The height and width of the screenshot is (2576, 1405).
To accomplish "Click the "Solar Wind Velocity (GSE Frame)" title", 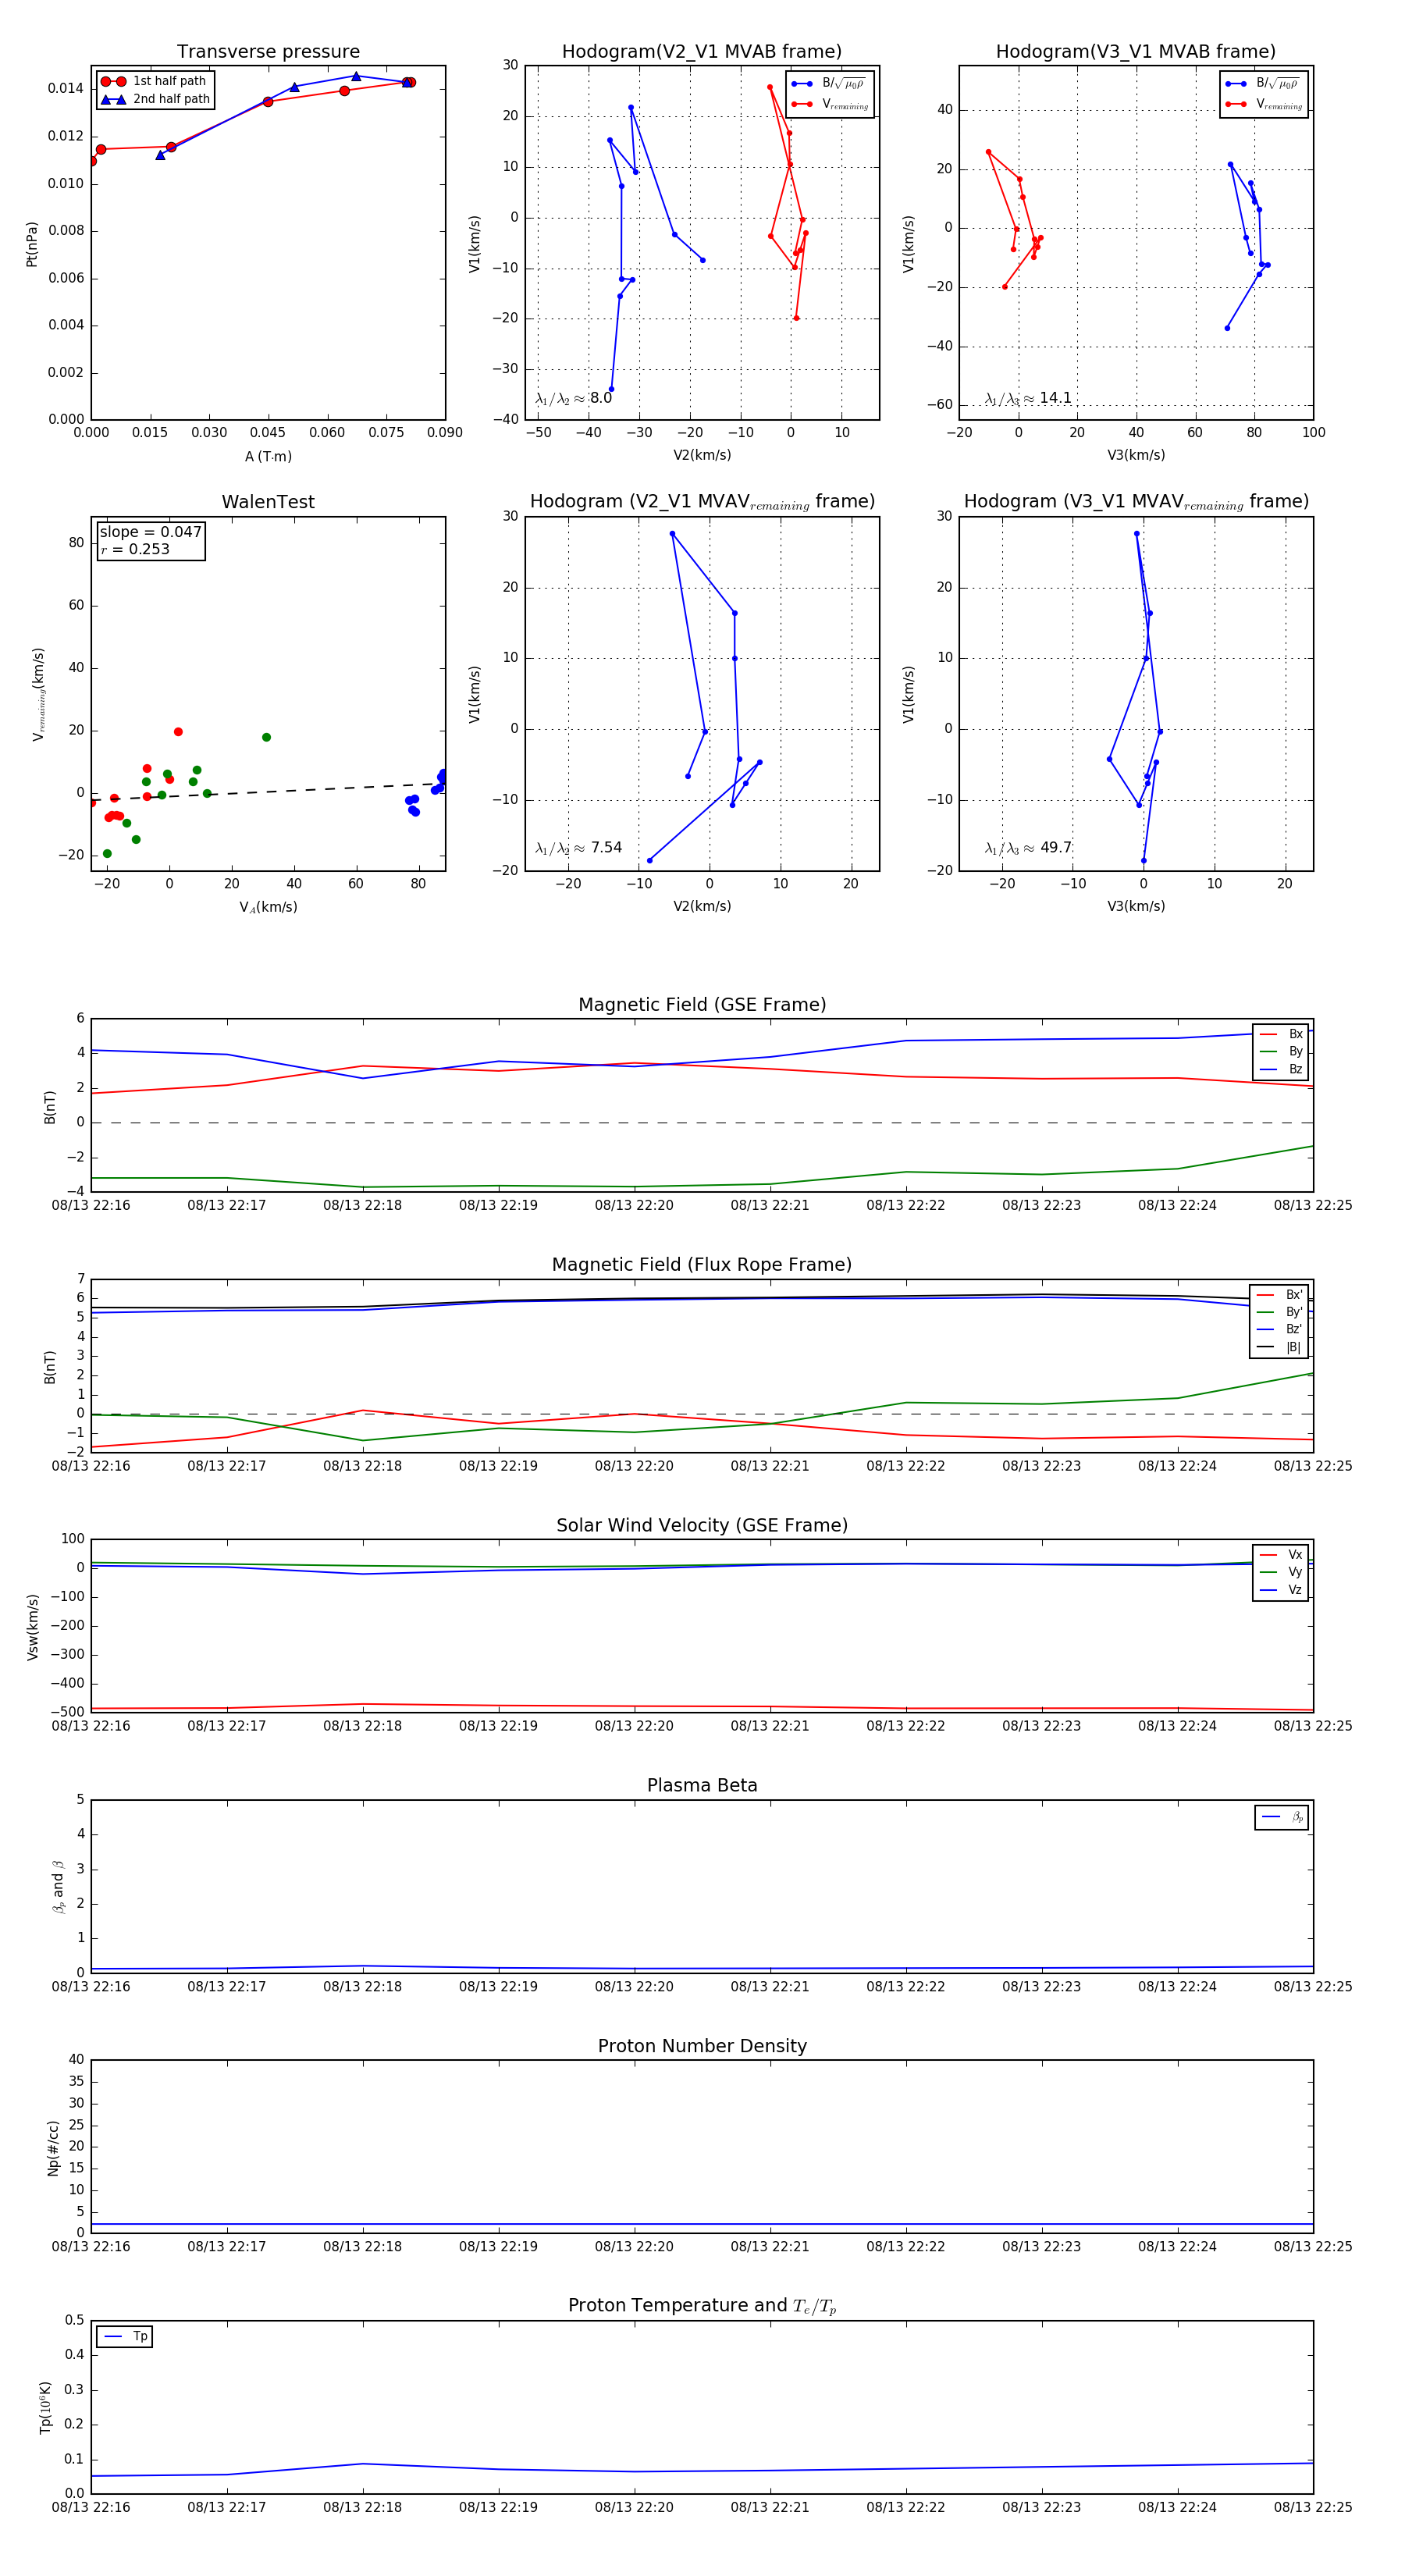I will 702,1525.
